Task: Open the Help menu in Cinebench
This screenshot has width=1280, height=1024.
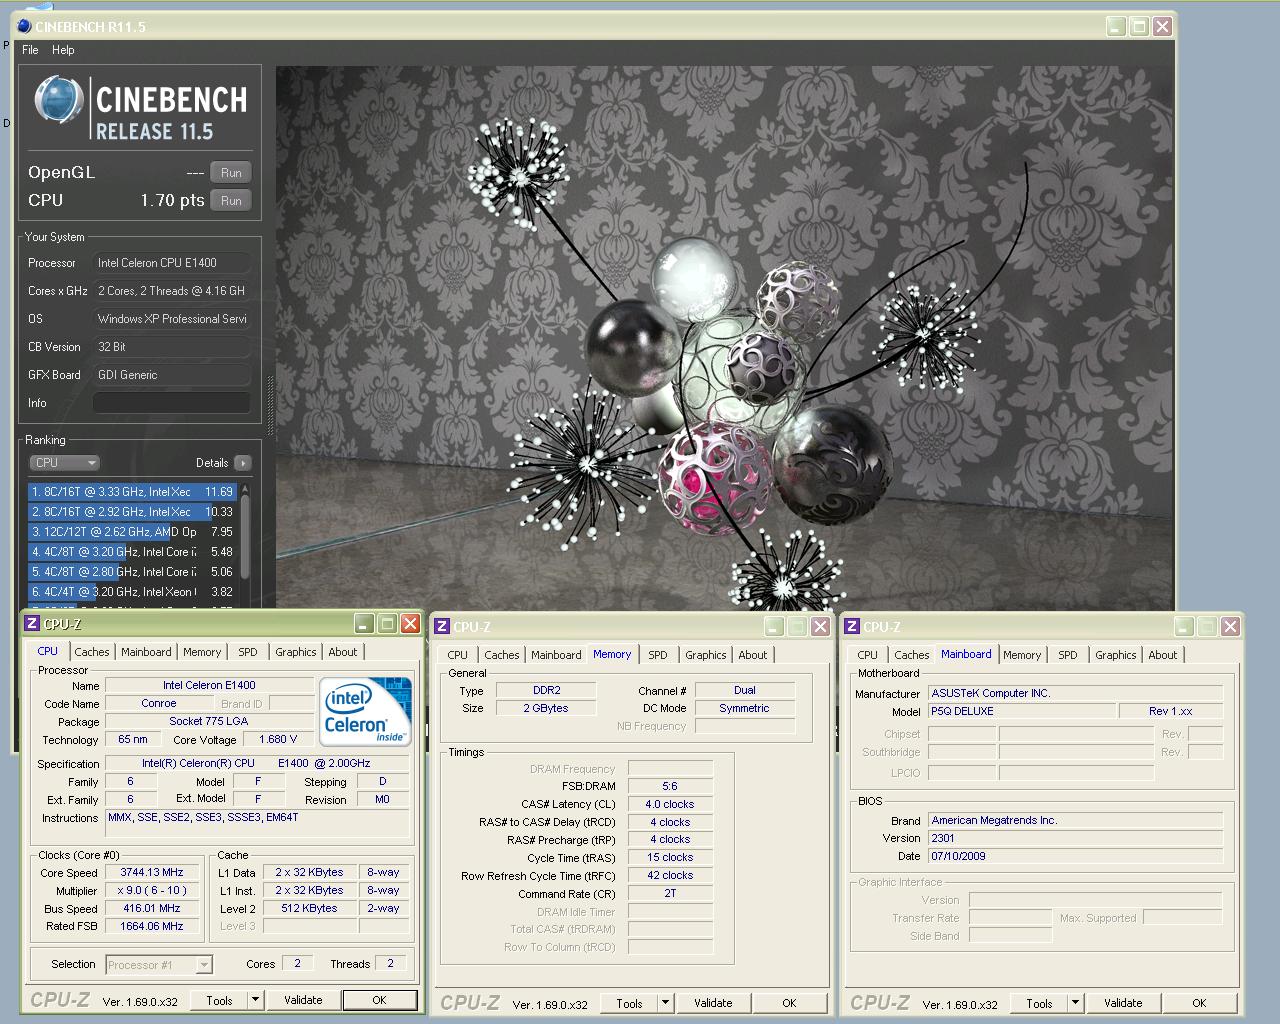Action: coord(63,50)
